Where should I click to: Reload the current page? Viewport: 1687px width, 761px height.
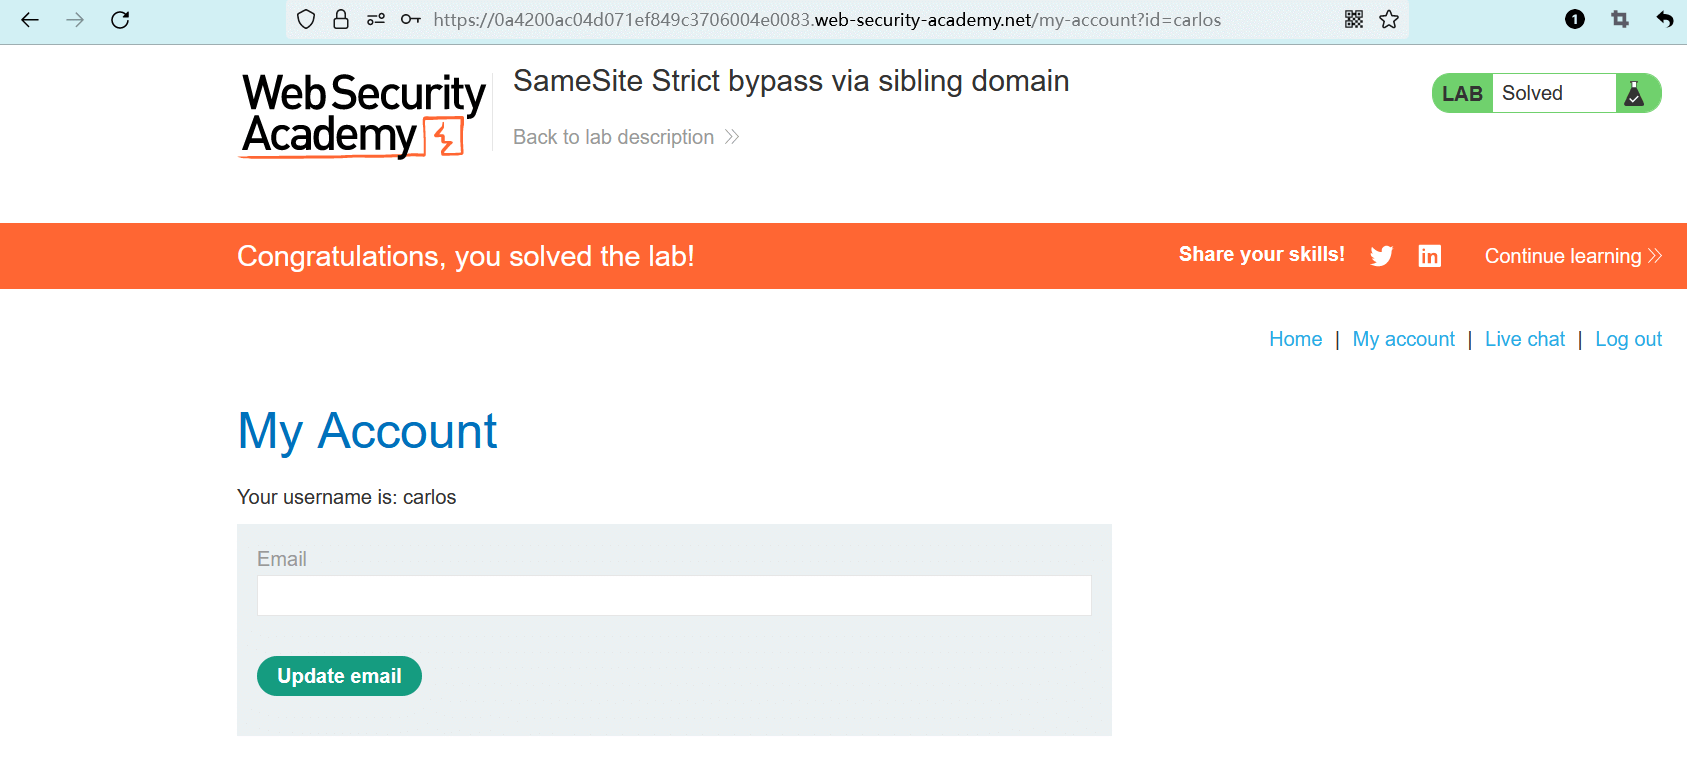(120, 20)
